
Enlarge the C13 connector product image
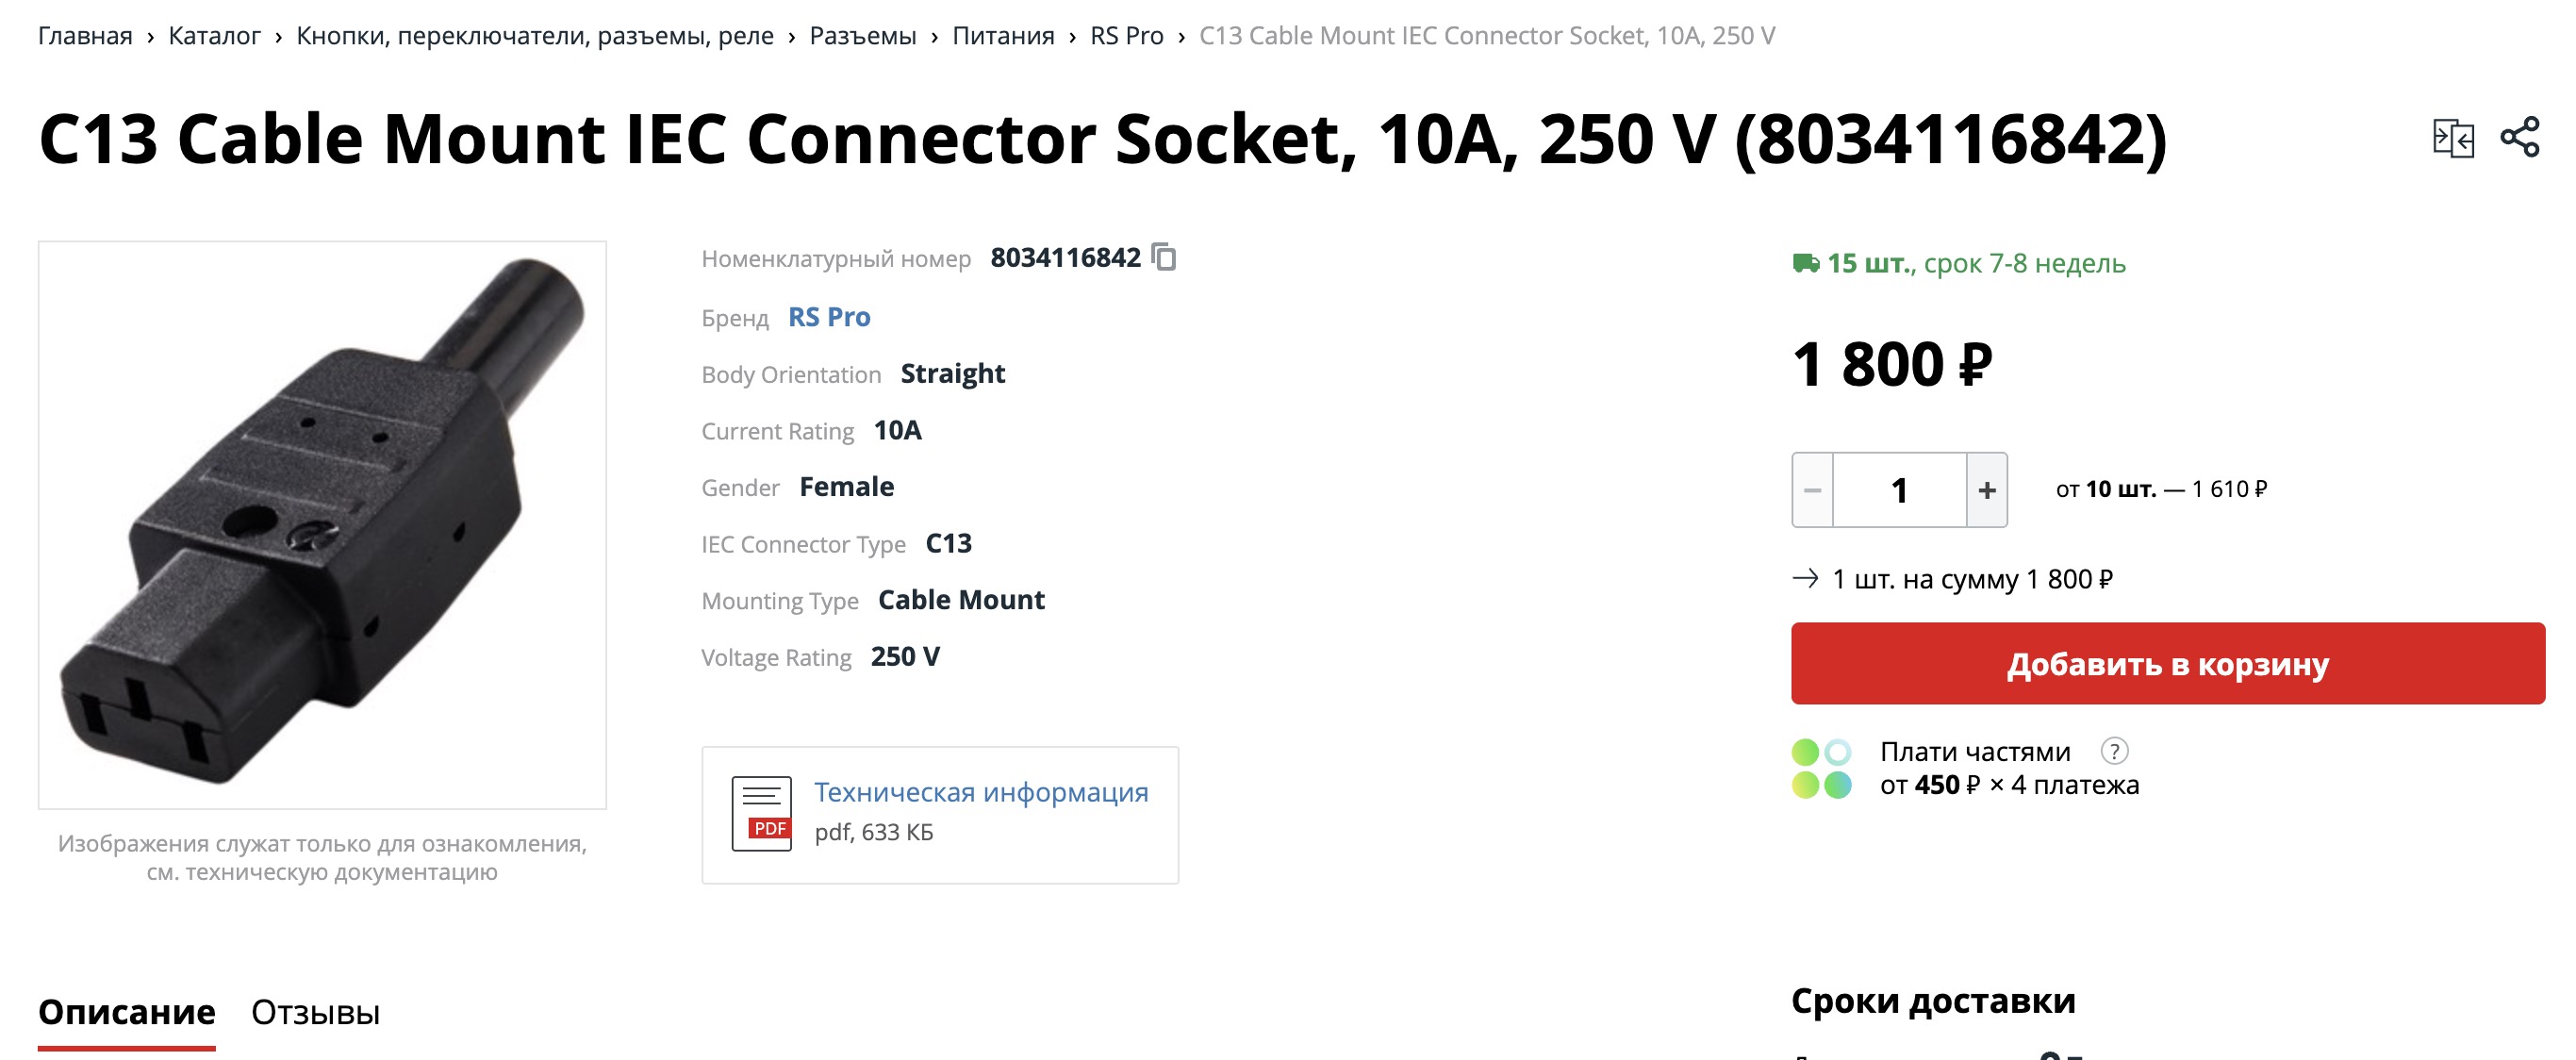coord(322,525)
